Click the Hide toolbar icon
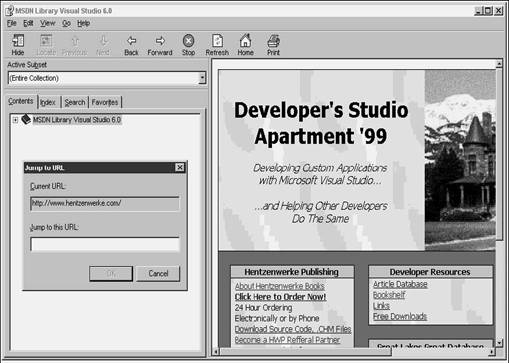The width and height of the screenshot is (509, 363). 18,41
